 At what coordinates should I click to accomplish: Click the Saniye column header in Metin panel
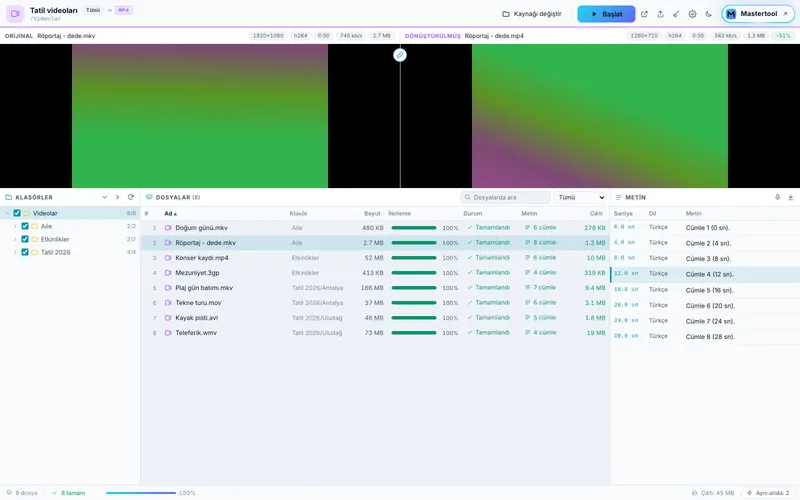623,213
